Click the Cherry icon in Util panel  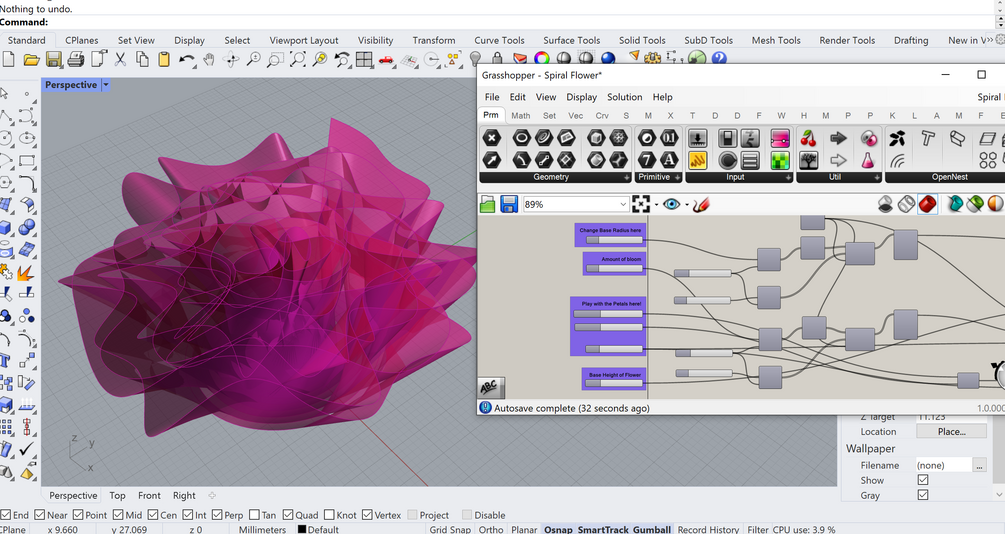pyautogui.click(x=809, y=138)
